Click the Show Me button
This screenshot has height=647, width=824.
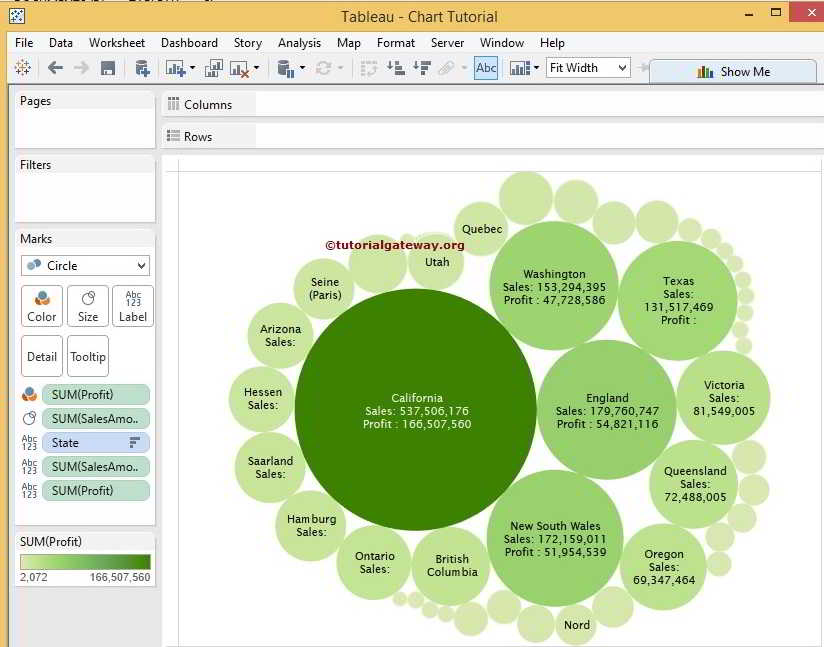click(733, 71)
